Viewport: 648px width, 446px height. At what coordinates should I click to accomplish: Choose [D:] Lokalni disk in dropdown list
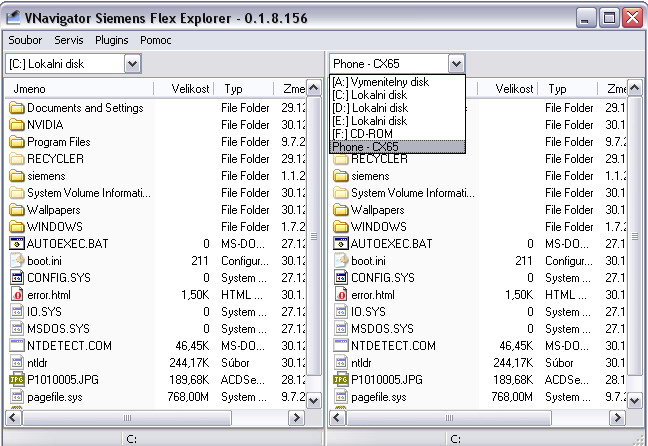point(398,108)
